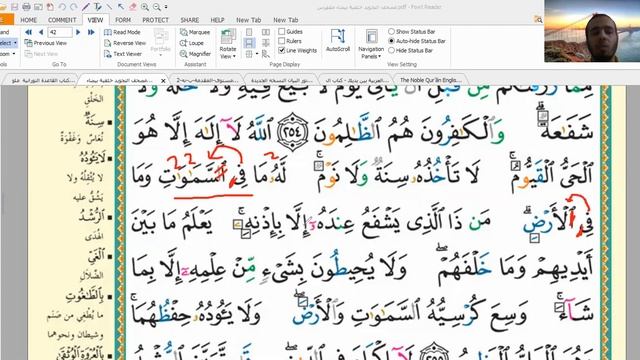Open Text Viewer

coord(123,53)
